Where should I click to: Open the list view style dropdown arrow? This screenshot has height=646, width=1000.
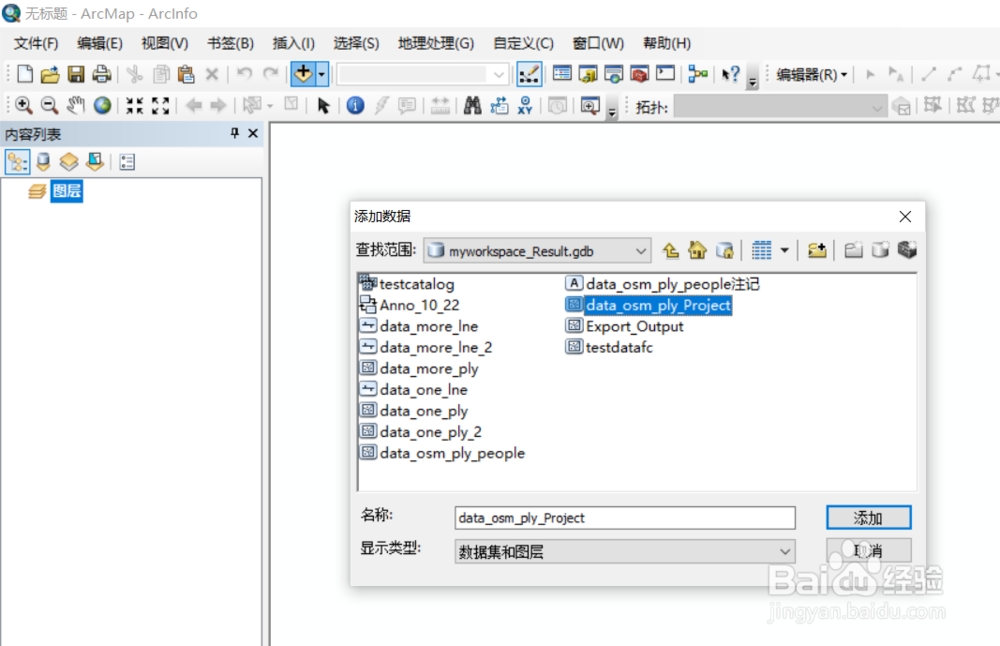[786, 250]
